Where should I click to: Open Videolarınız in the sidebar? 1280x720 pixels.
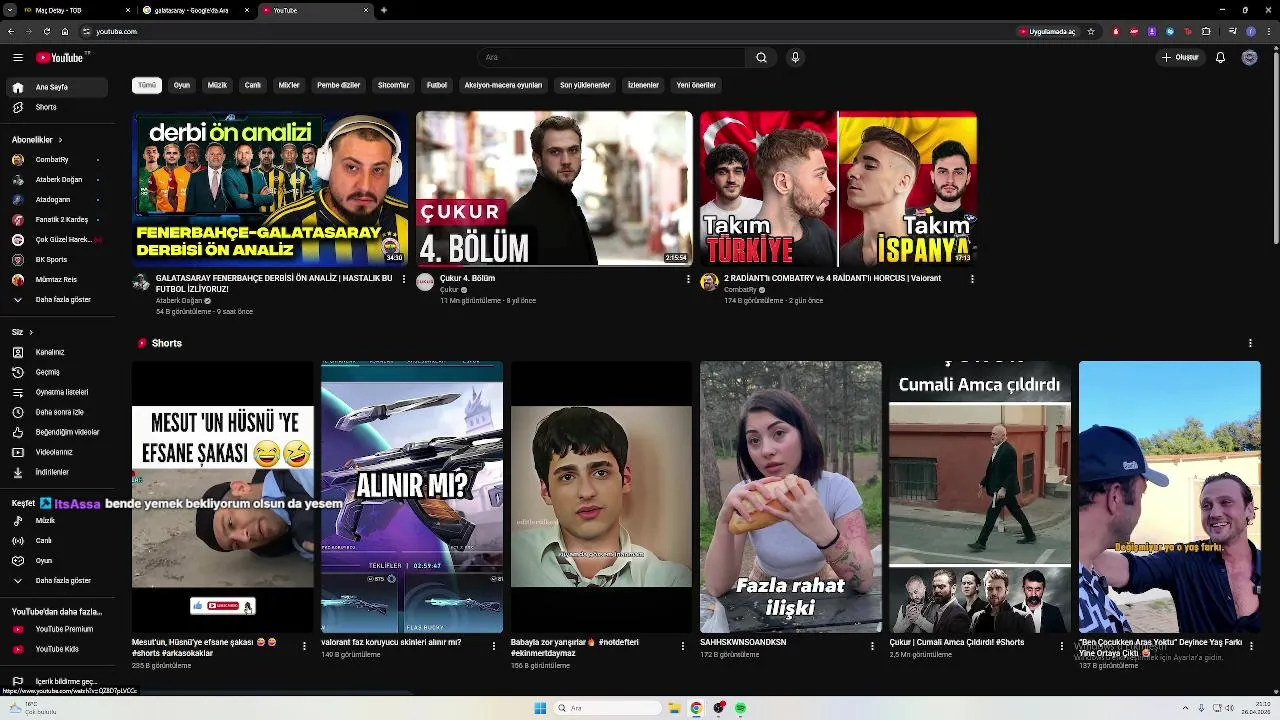point(55,452)
